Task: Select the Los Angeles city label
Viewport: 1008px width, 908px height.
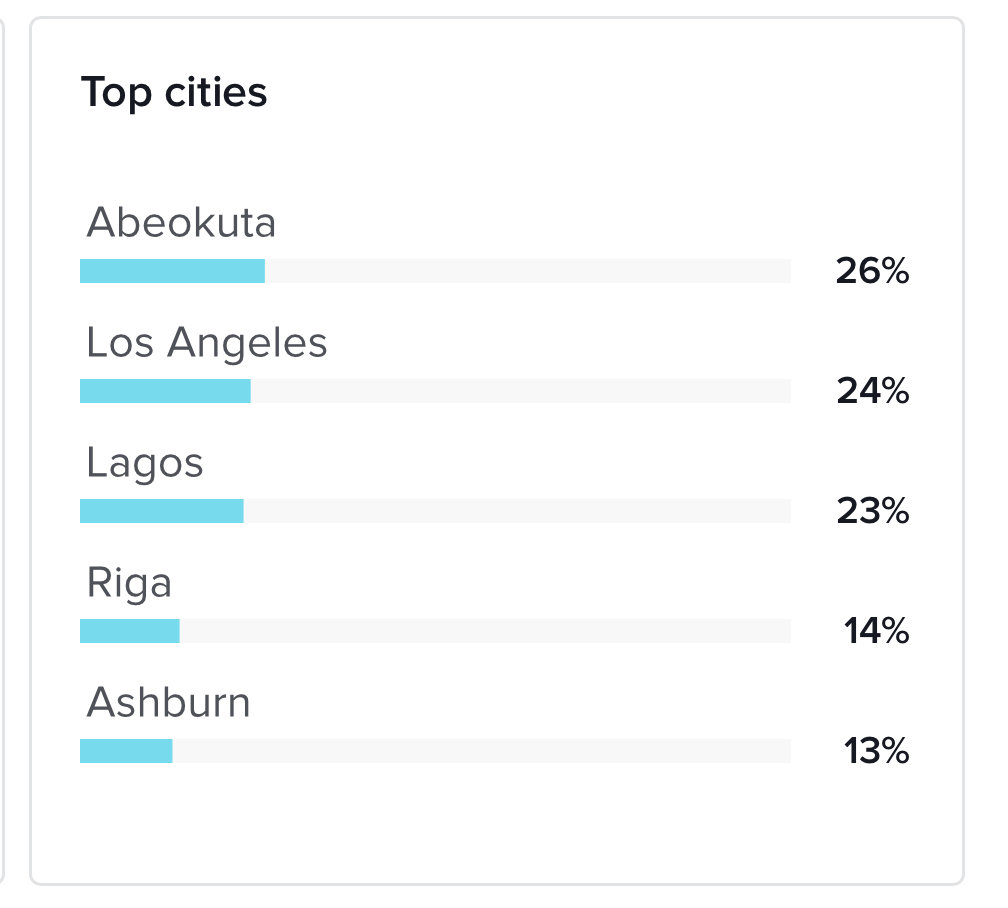Action: [207, 342]
